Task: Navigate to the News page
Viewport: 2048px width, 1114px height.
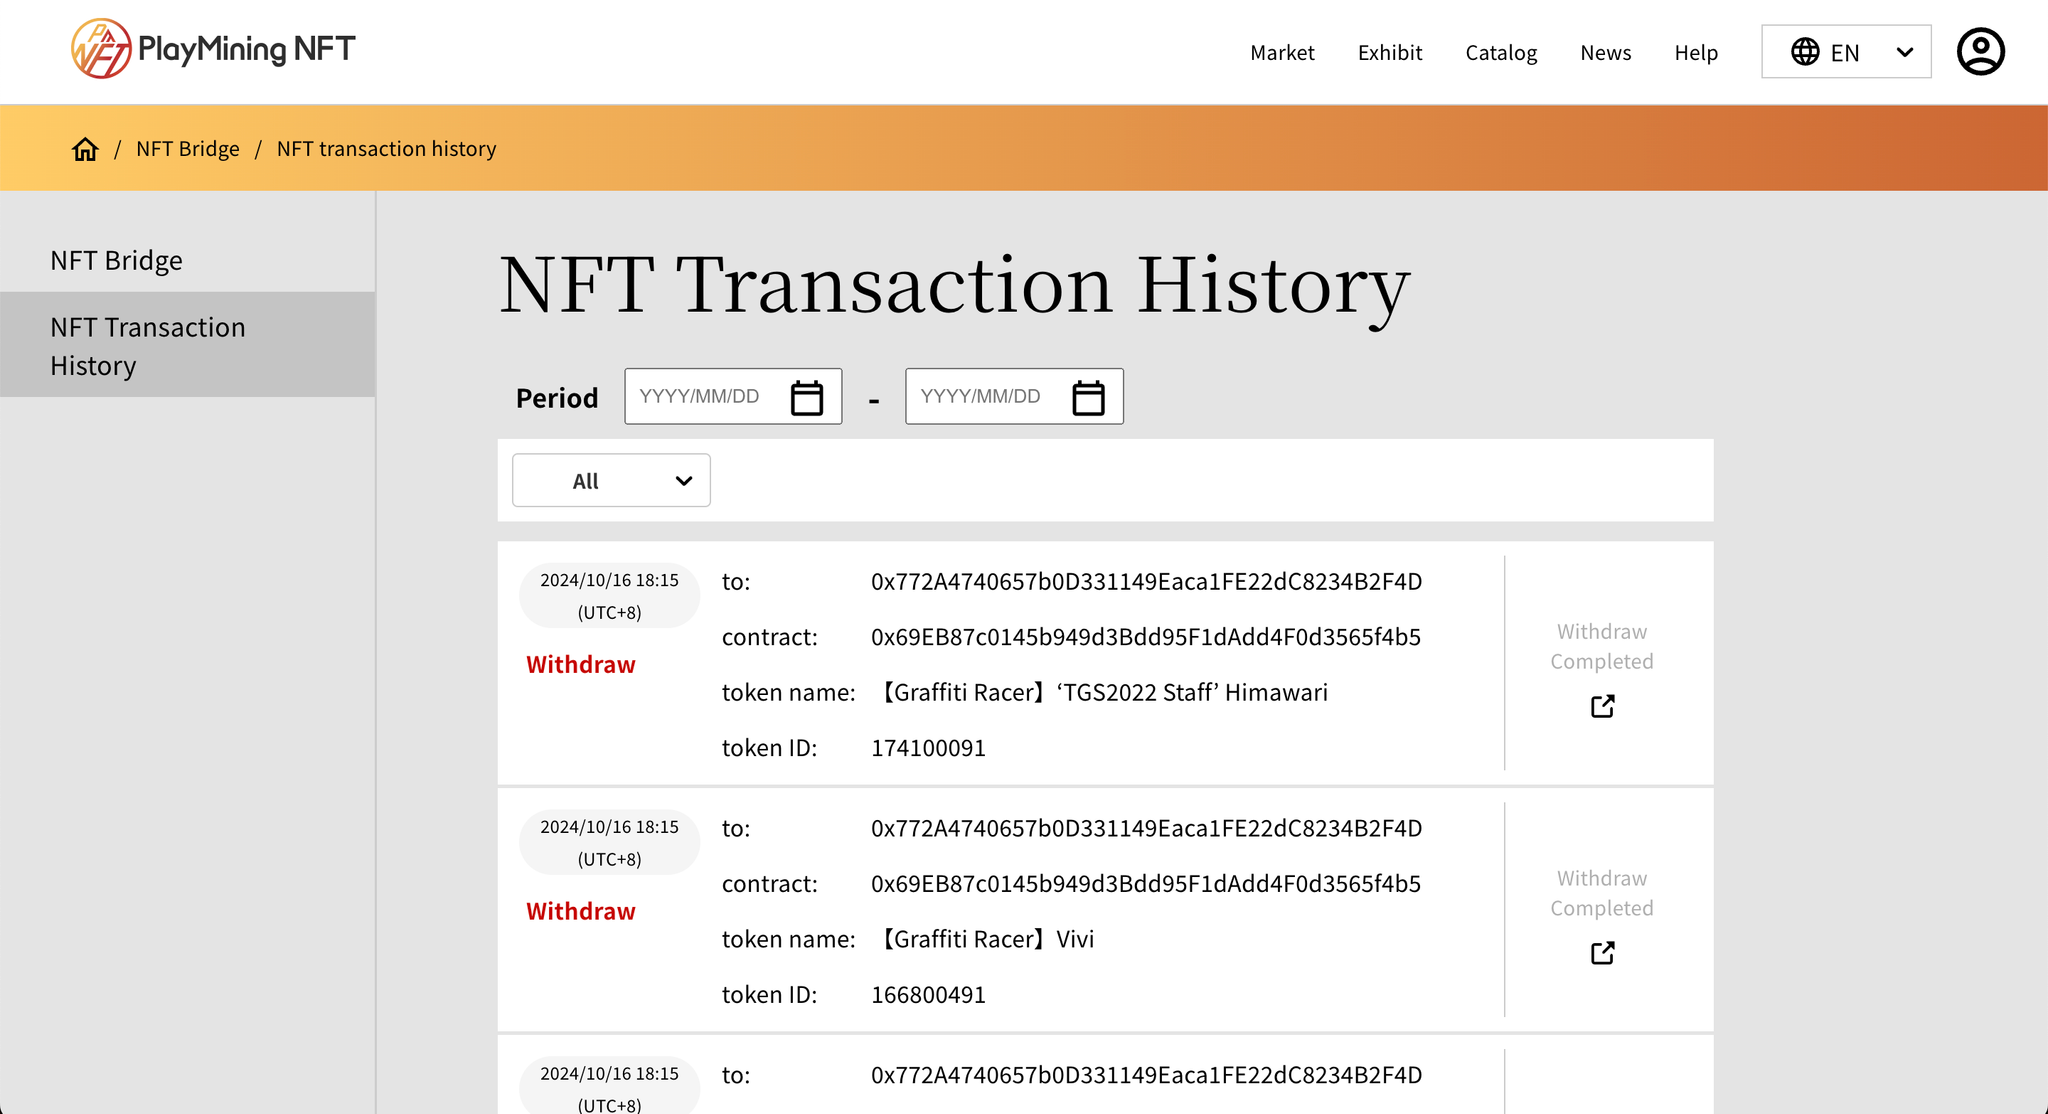Action: coord(1605,53)
